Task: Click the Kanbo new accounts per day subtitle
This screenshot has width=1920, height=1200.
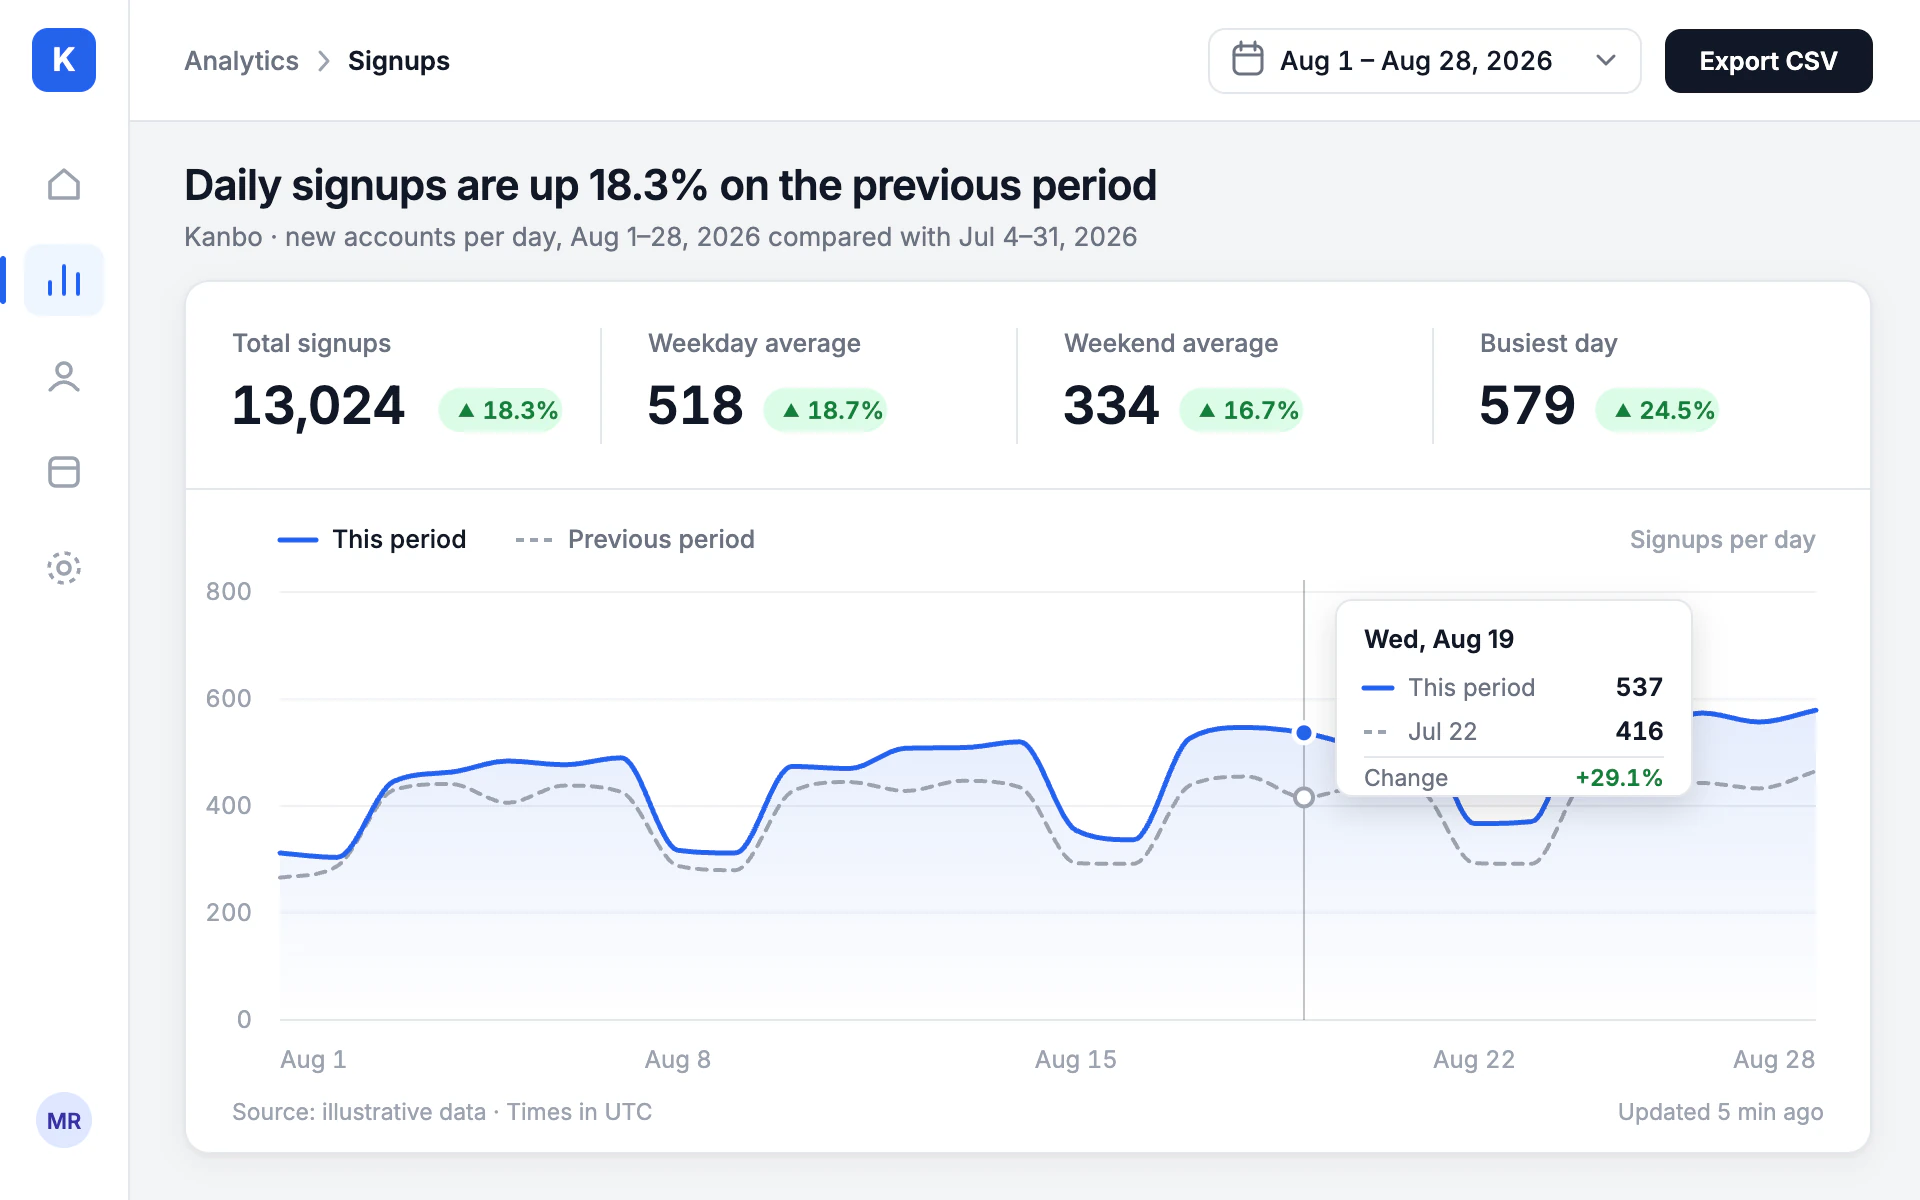Action: [661, 237]
